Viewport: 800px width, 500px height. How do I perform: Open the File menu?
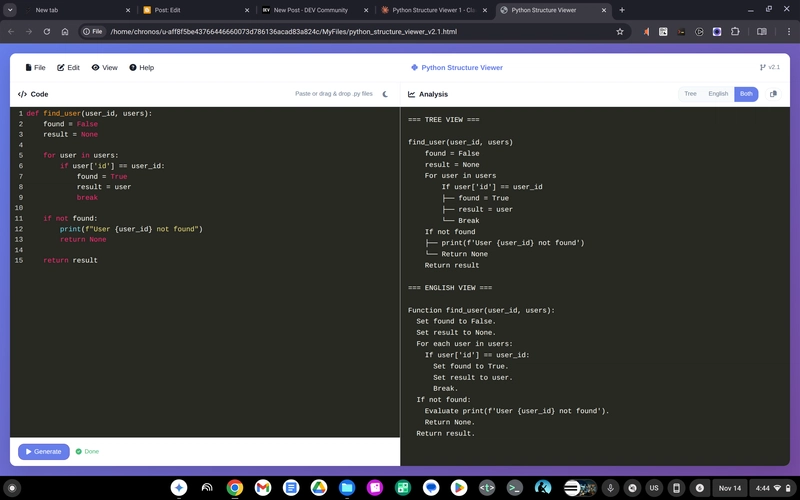36,68
